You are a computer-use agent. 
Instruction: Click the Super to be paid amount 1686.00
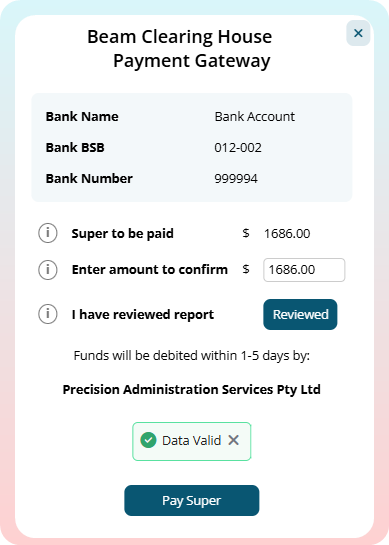[287, 234]
